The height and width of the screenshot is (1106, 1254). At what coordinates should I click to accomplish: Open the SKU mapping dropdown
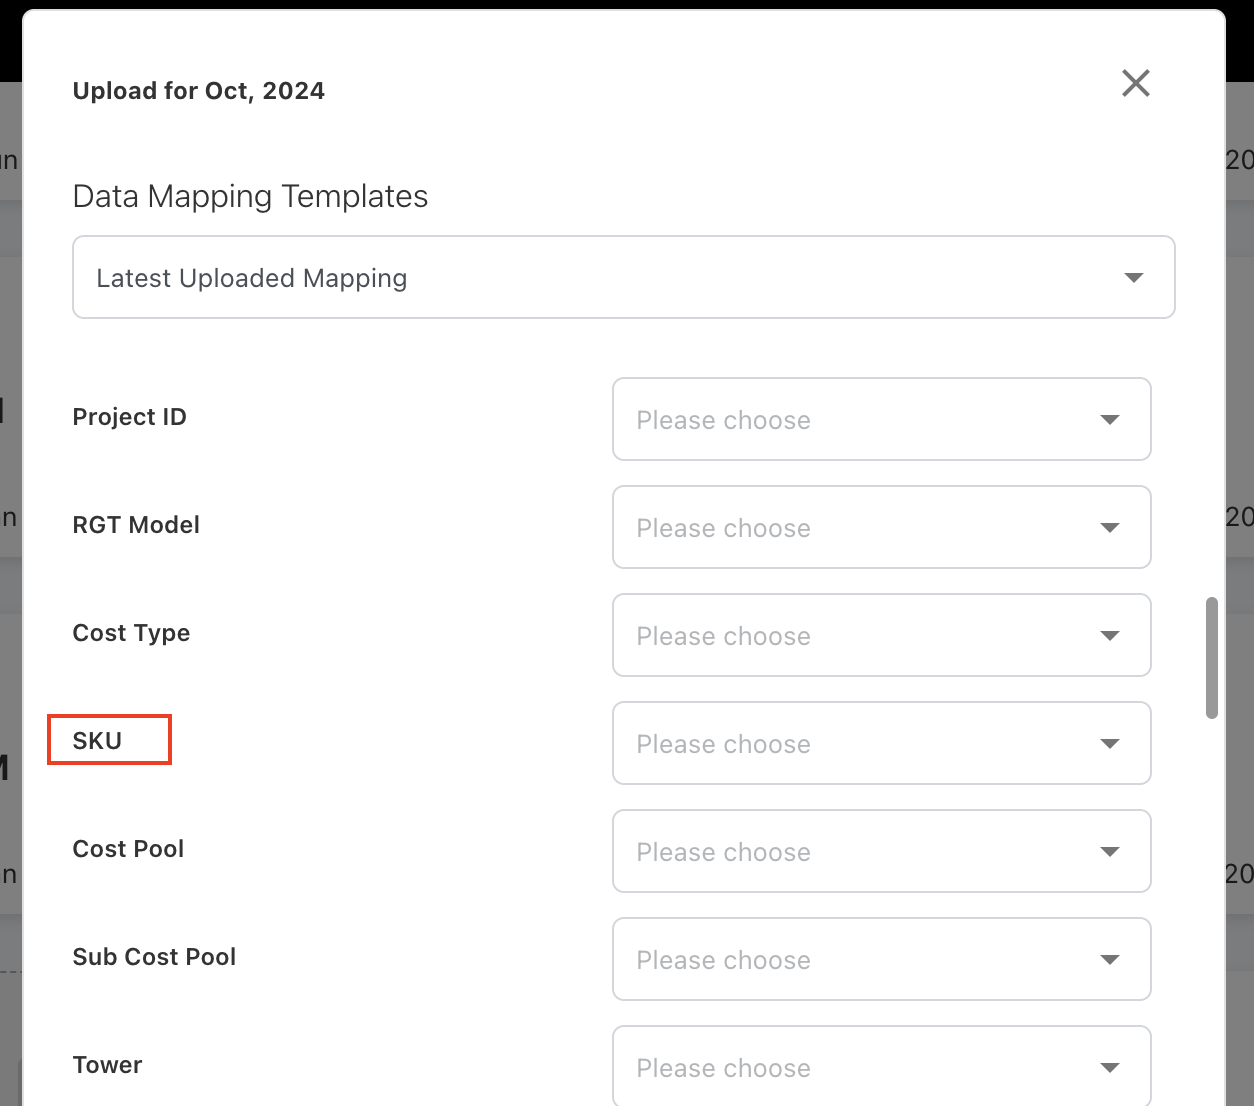pyautogui.click(x=860, y=743)
